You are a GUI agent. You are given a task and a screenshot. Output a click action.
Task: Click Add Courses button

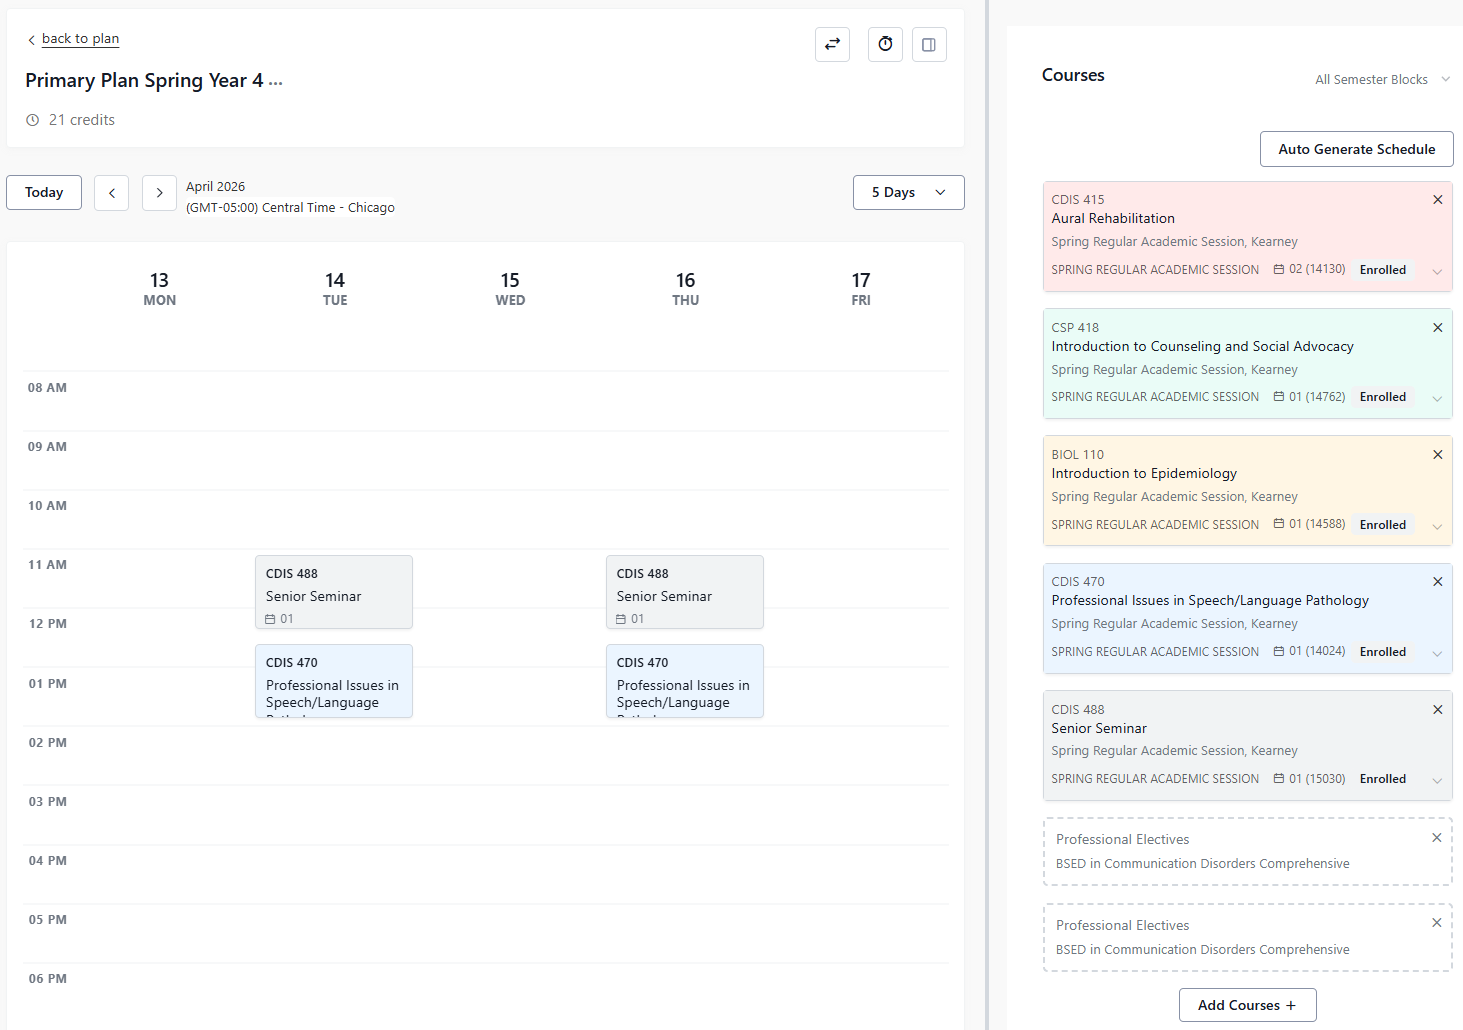pos(1247,1005)
